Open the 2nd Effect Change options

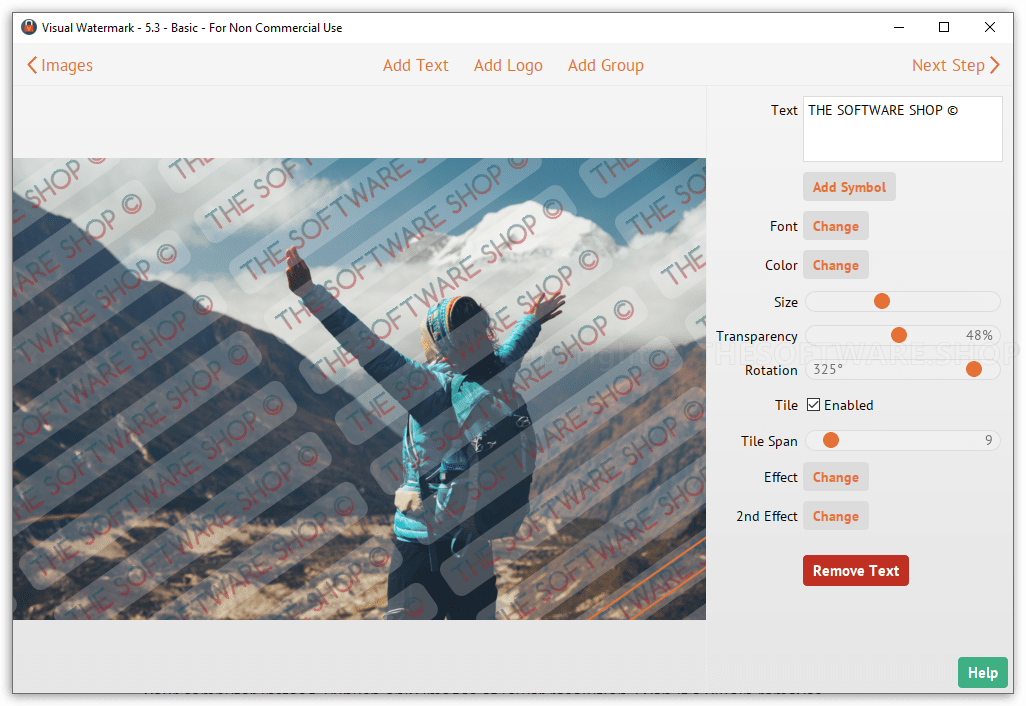(x=835, y=516)
